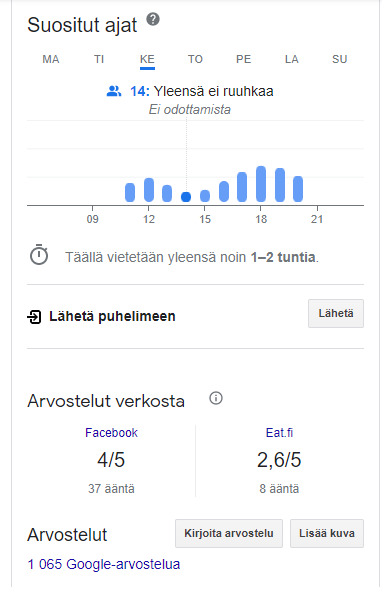Select the TI day tab
The image size is (382, 612).
[99, 59]
